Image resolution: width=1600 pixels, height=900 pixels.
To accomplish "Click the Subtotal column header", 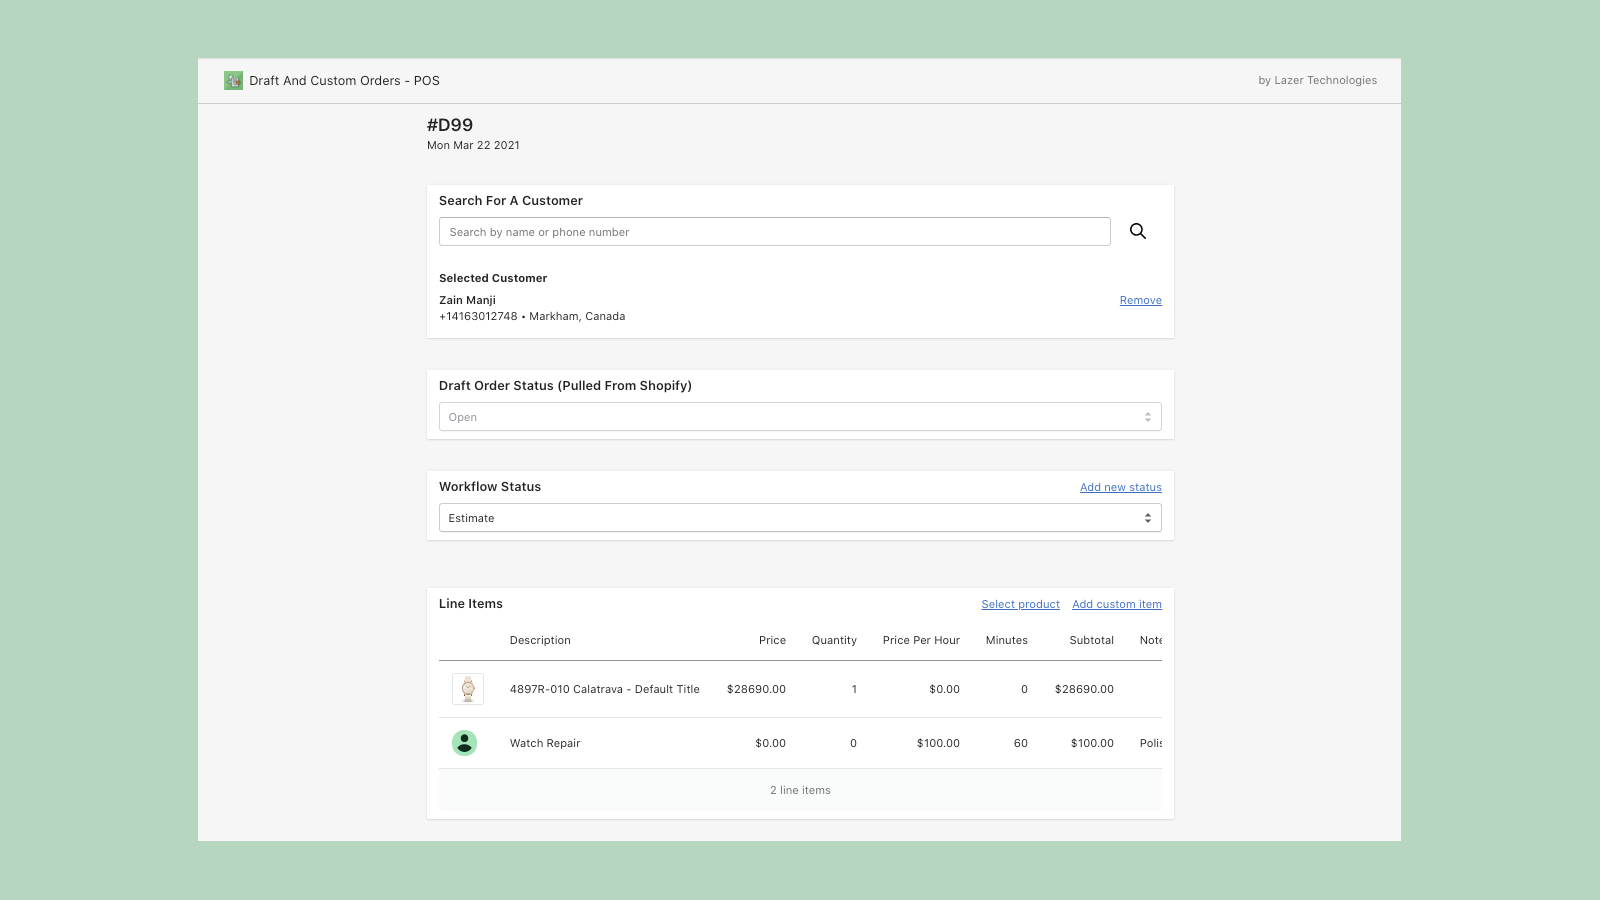I will click(x=1091, y=640).
